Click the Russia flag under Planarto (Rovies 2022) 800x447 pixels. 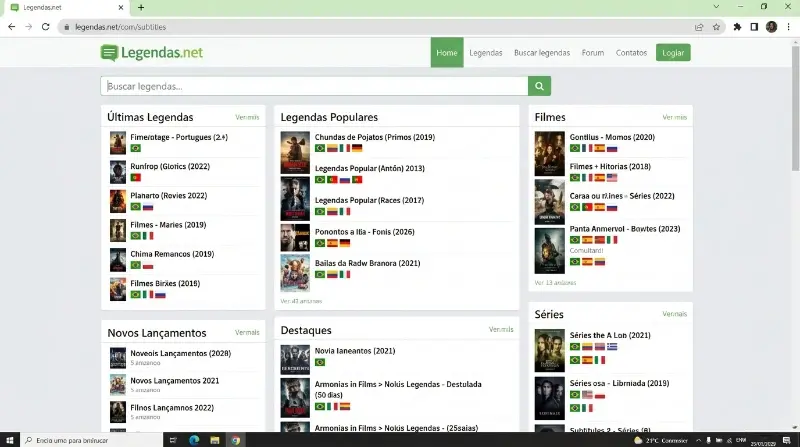[x=148, y=207]
